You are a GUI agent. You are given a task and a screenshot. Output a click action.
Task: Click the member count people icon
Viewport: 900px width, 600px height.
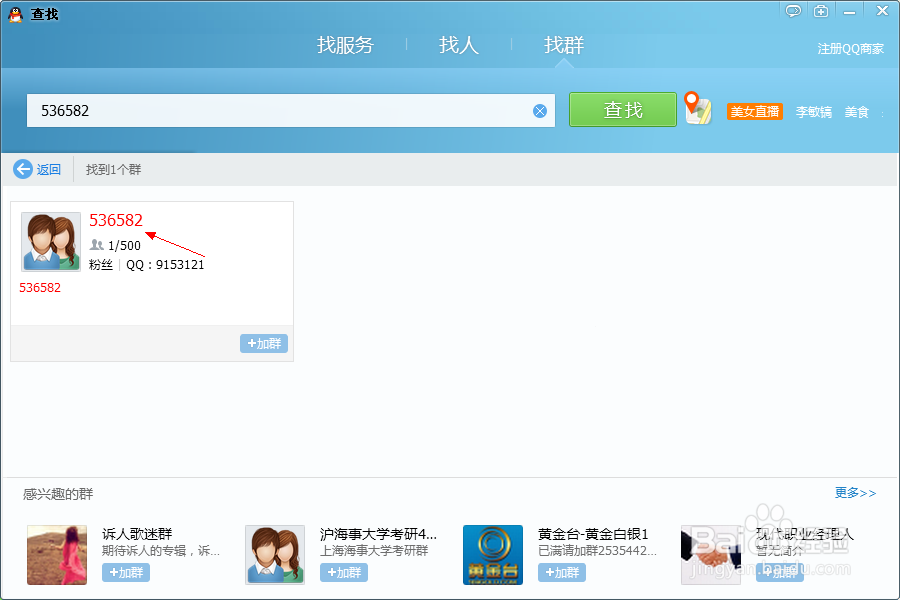point(96,245)
